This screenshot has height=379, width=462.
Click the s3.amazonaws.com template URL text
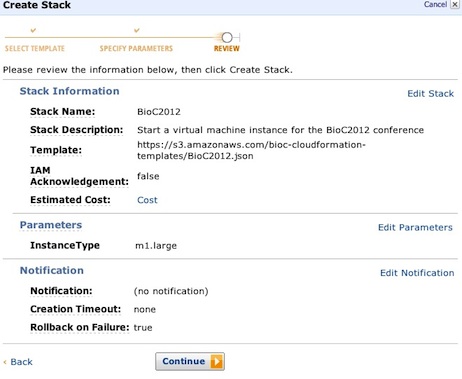click(251, 150)
